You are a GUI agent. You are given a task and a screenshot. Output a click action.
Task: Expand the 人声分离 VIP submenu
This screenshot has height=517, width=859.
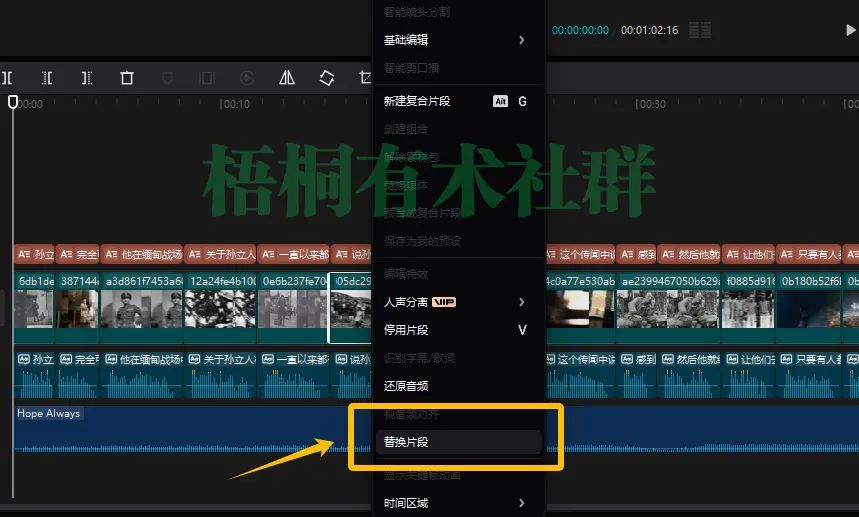point(459,302)
